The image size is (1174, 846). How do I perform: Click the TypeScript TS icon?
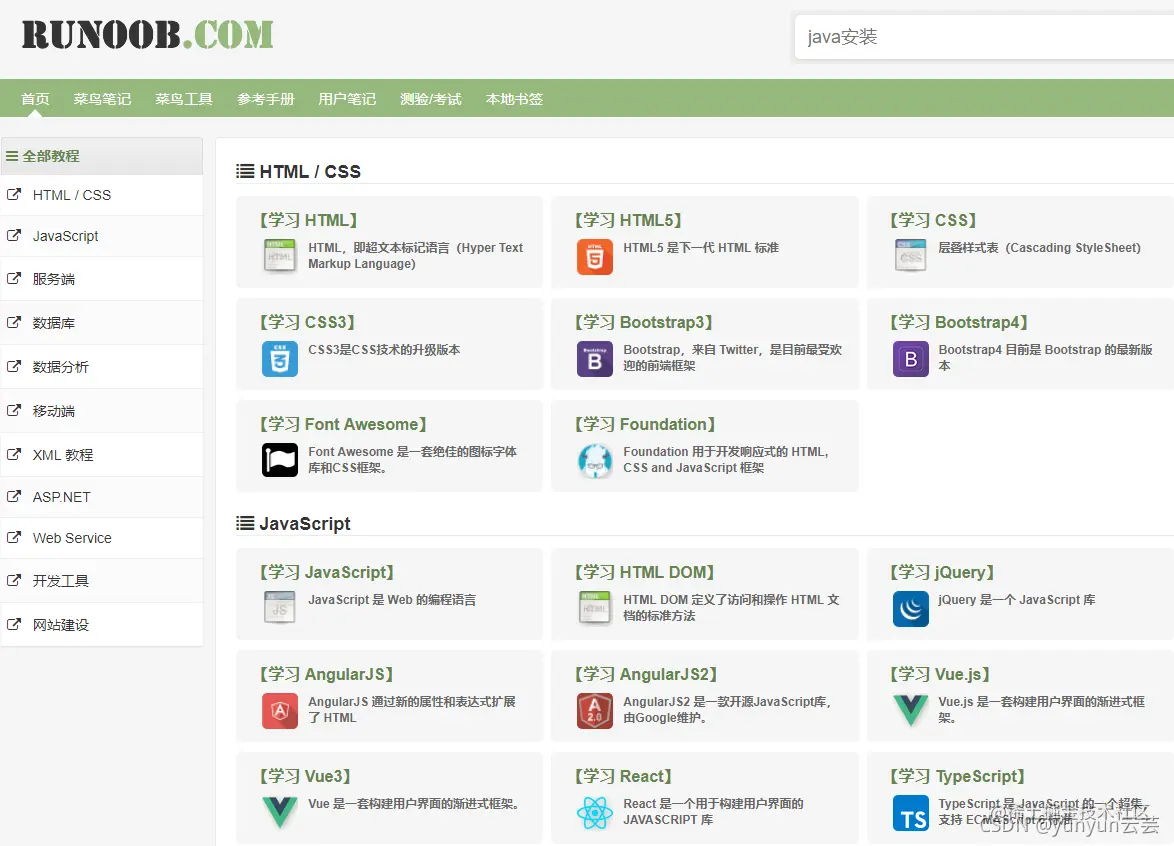pos(910,813)
